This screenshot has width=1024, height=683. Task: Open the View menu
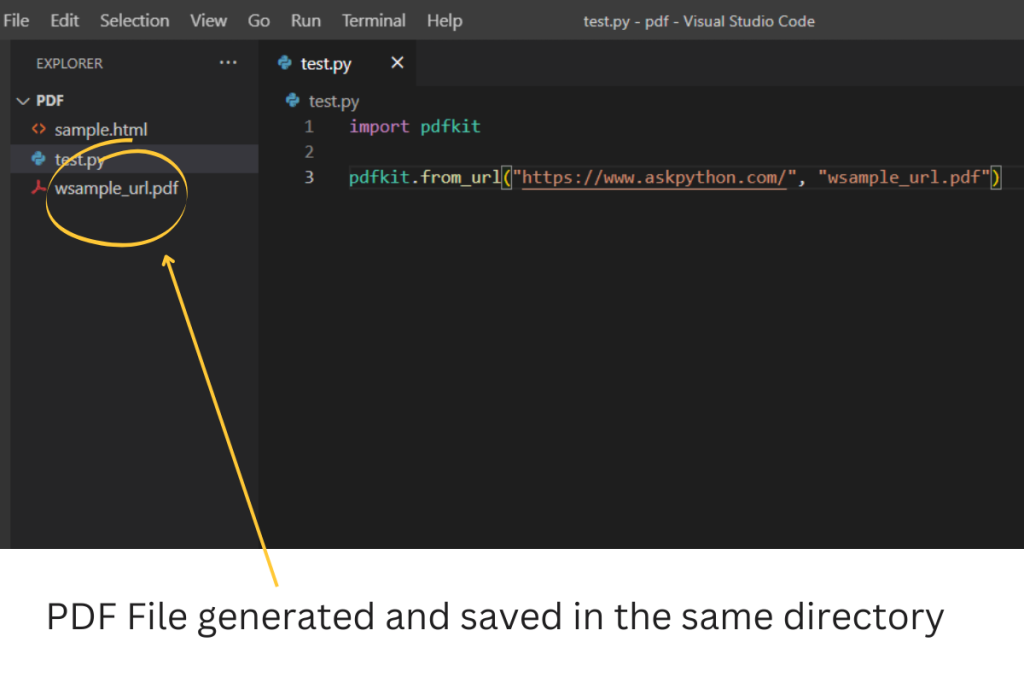[x=208, y=20]
